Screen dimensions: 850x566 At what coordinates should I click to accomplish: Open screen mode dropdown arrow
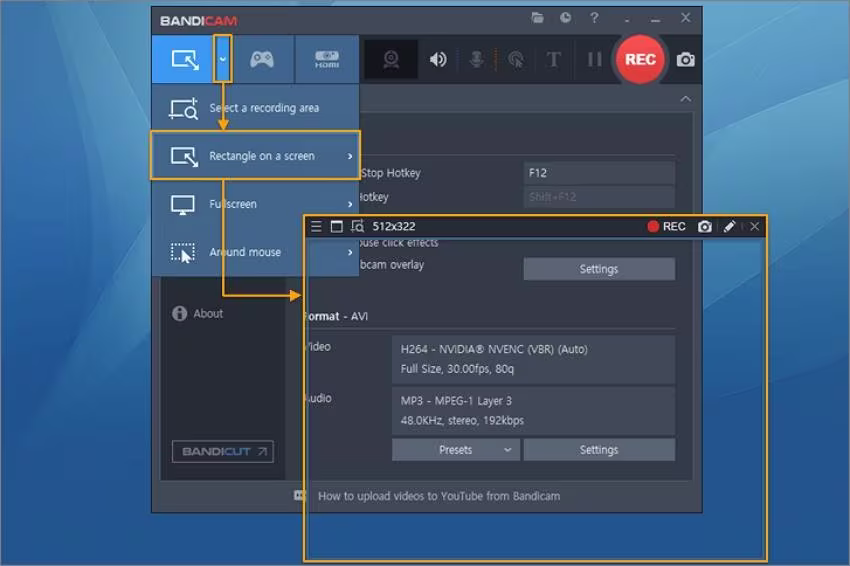[x=223, y=59]
